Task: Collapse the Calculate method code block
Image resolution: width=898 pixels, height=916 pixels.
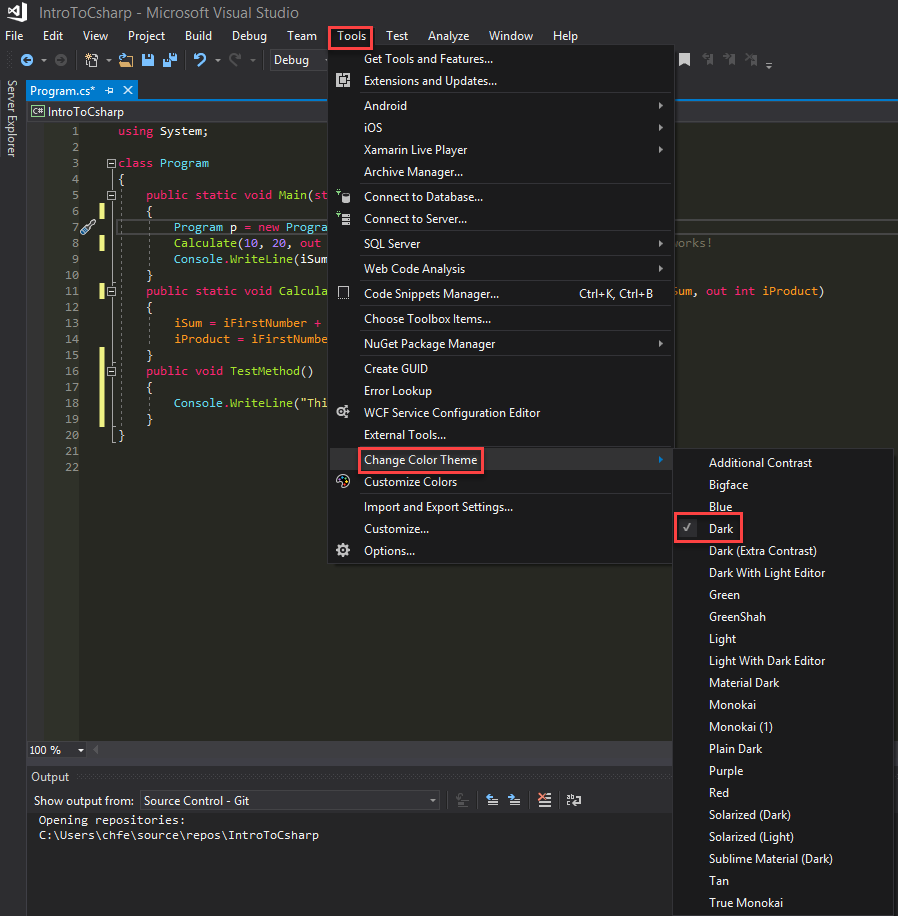Action: pyautogui.click(x=111, y=291)
